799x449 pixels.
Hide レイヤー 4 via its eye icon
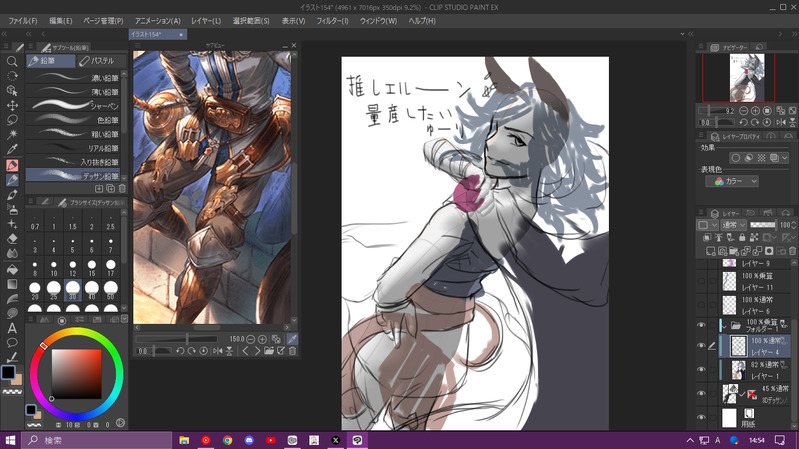(x=701, y=346)
